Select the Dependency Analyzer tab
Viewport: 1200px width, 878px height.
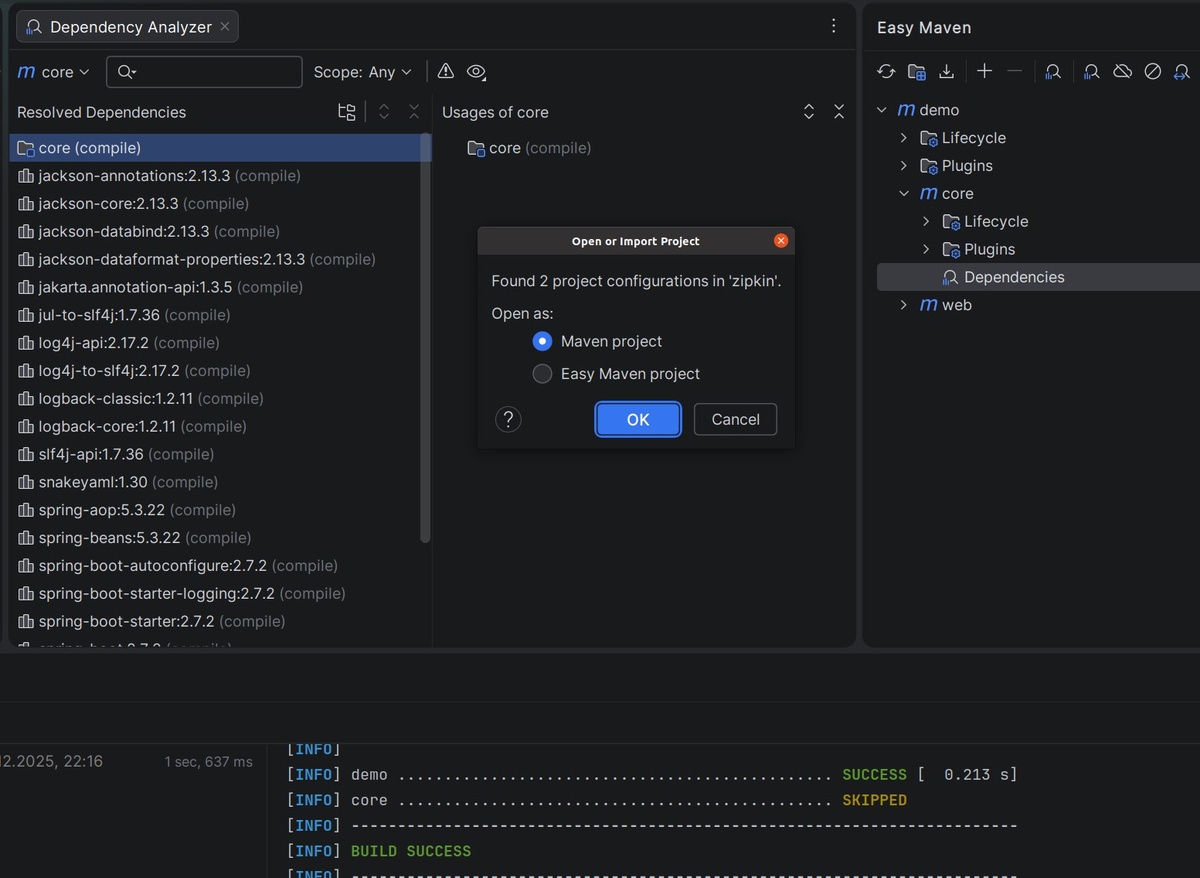(x=127, y=27)
